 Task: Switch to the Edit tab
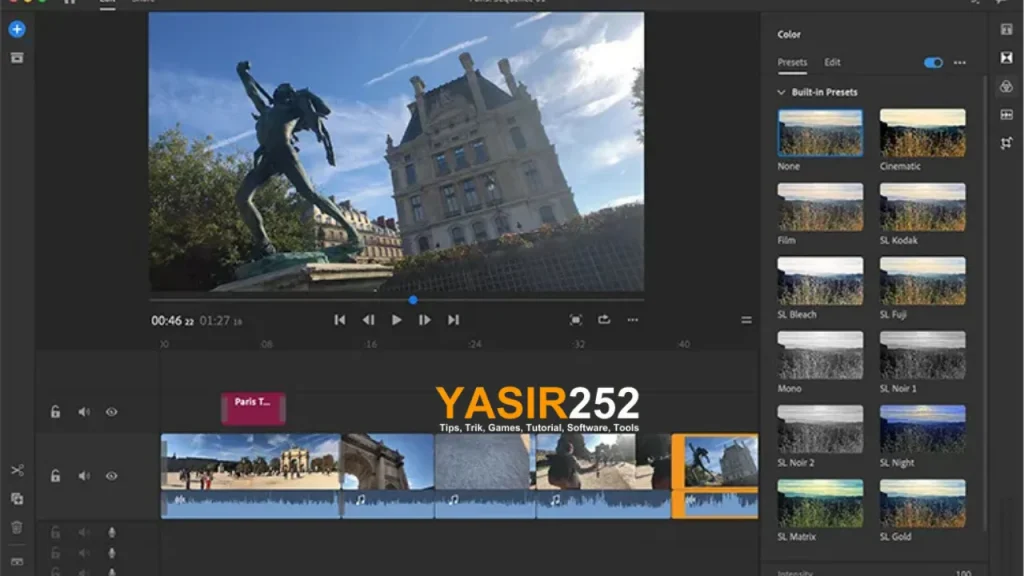click(x=832, y=63)
